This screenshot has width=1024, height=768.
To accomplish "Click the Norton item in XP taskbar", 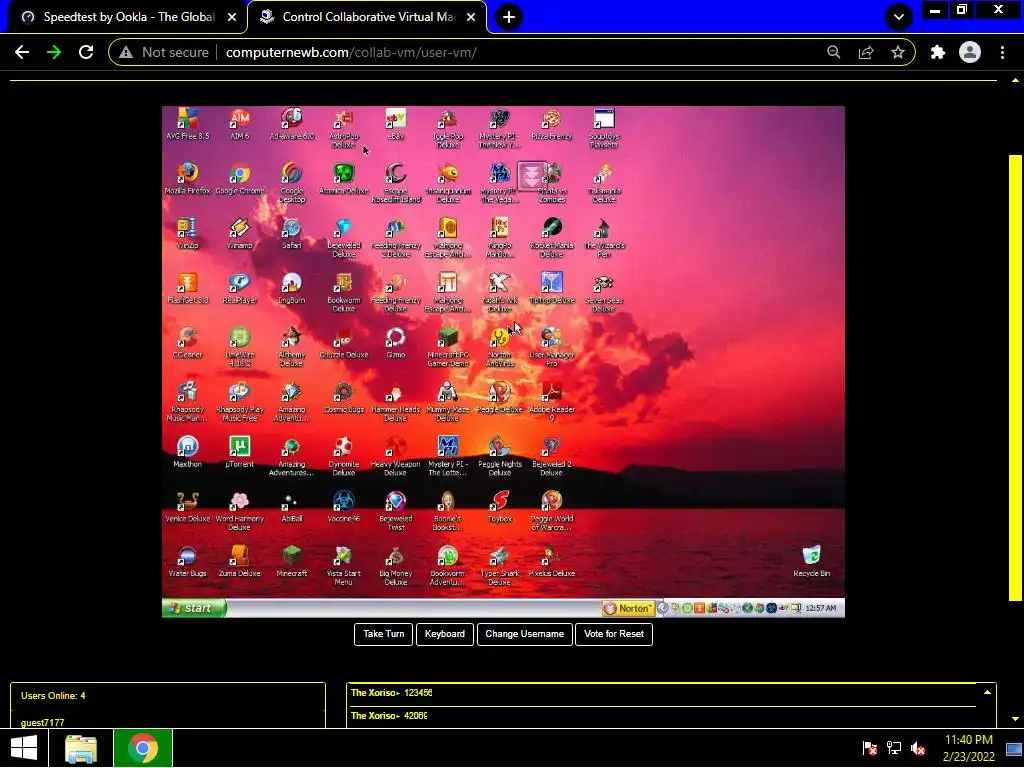I will pos(628,608).
